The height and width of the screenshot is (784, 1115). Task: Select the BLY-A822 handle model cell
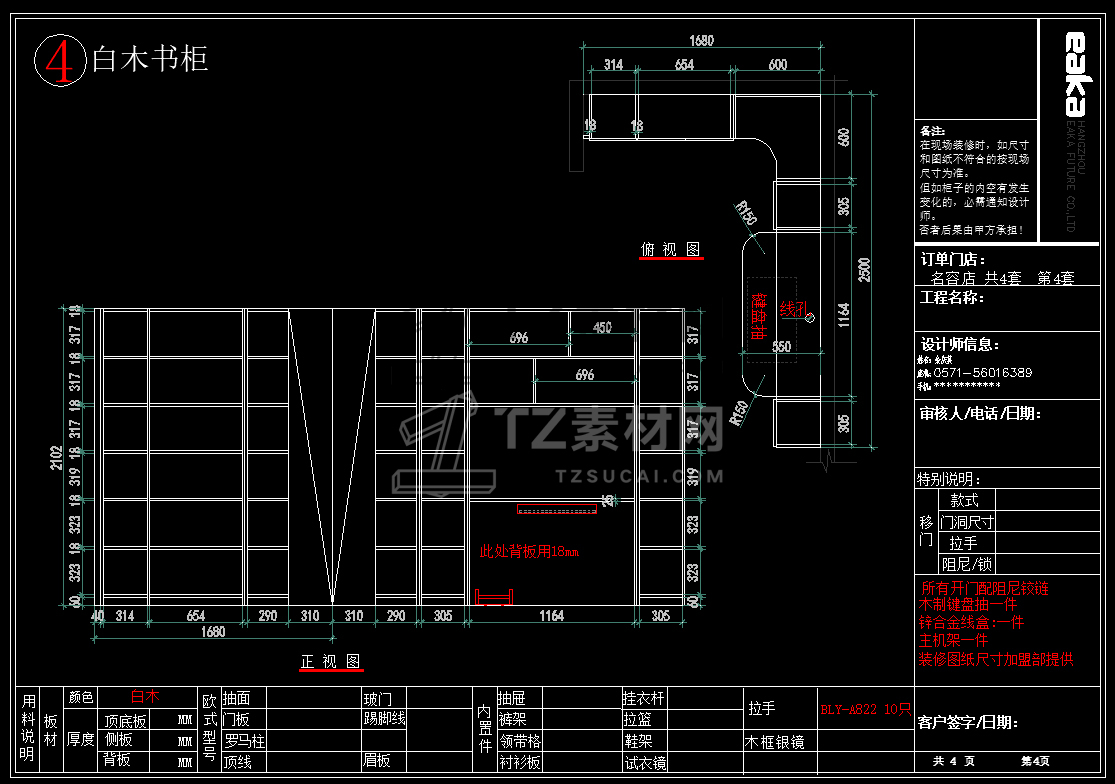point(865,709)
